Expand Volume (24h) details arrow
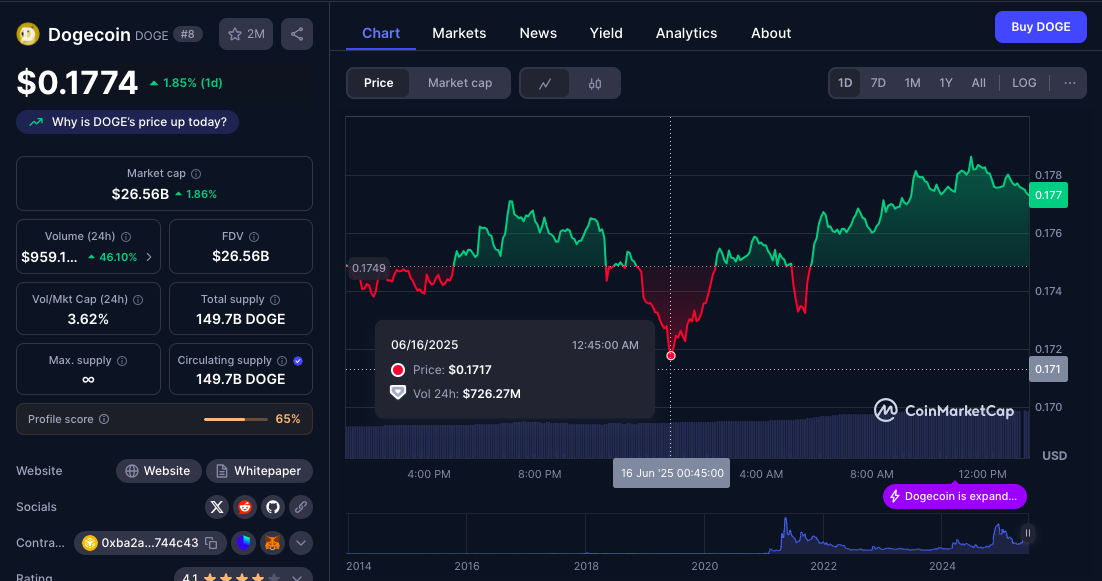 149,257
